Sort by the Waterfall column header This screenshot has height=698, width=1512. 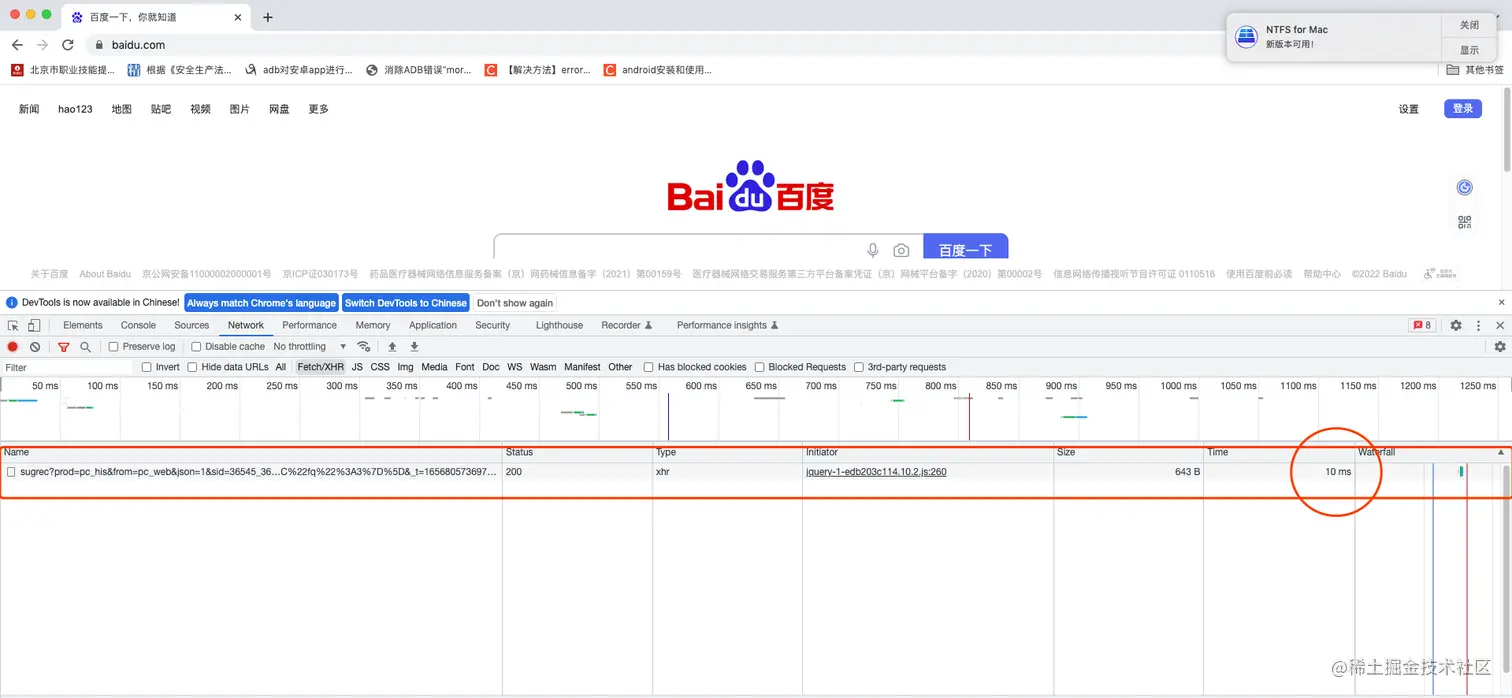[x=1431, y=453]
